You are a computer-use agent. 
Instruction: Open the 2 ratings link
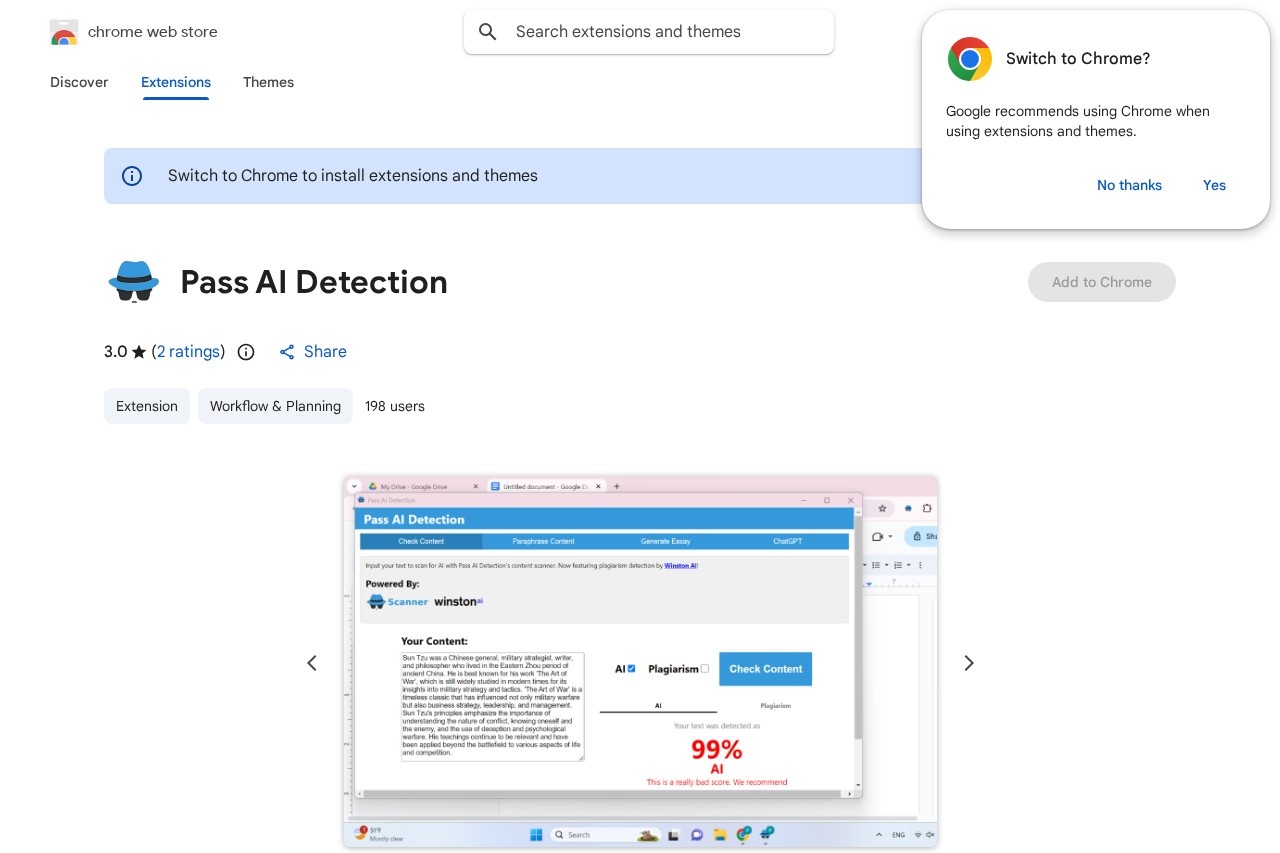pyautogui.click(x=188, y=351)
